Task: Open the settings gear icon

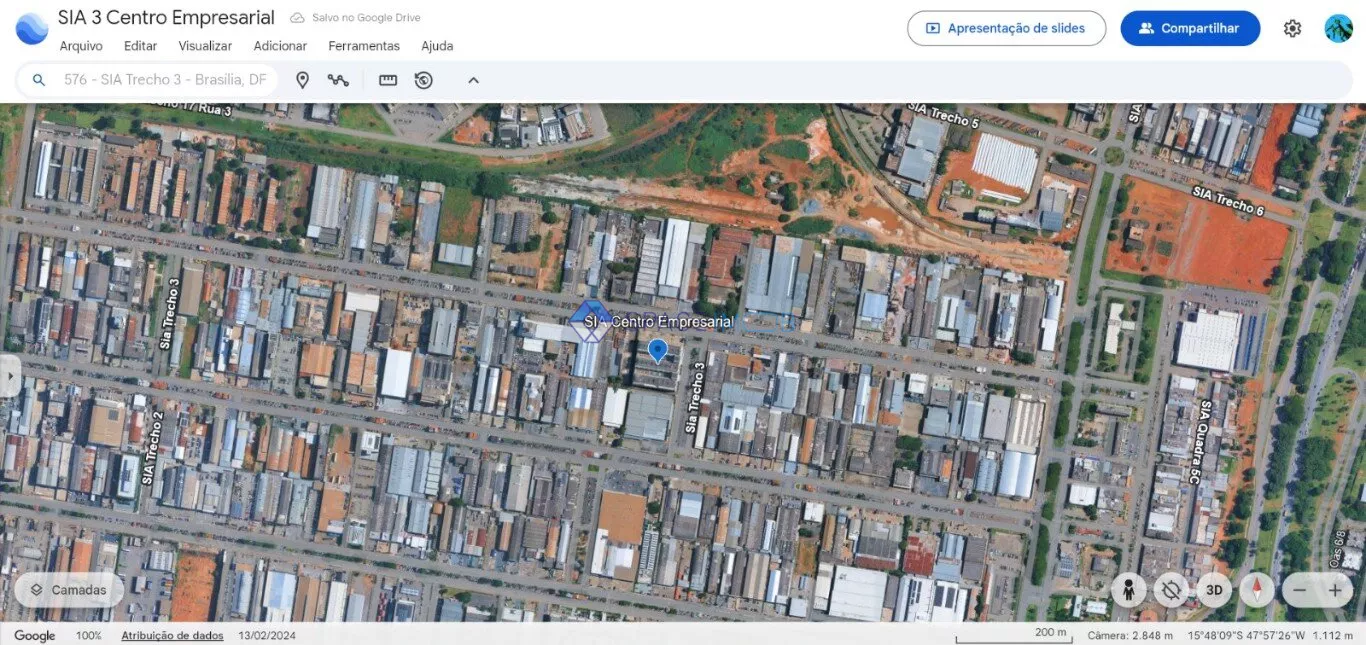Action: coord(1292,28)
